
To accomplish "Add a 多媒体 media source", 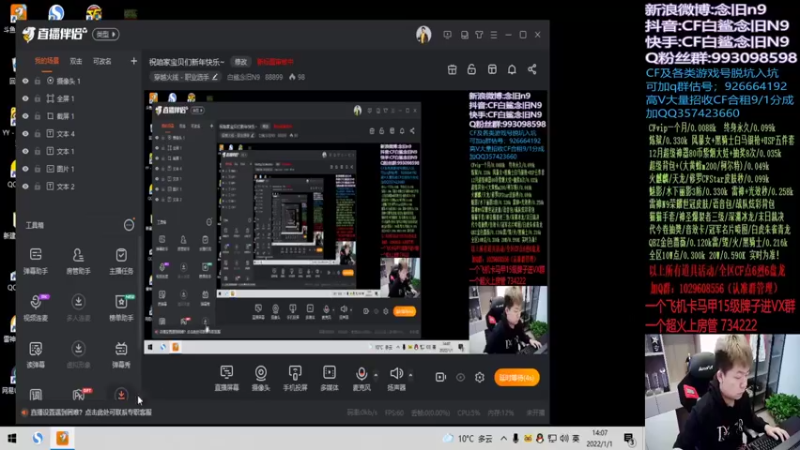I will click(x=329, y=378).
